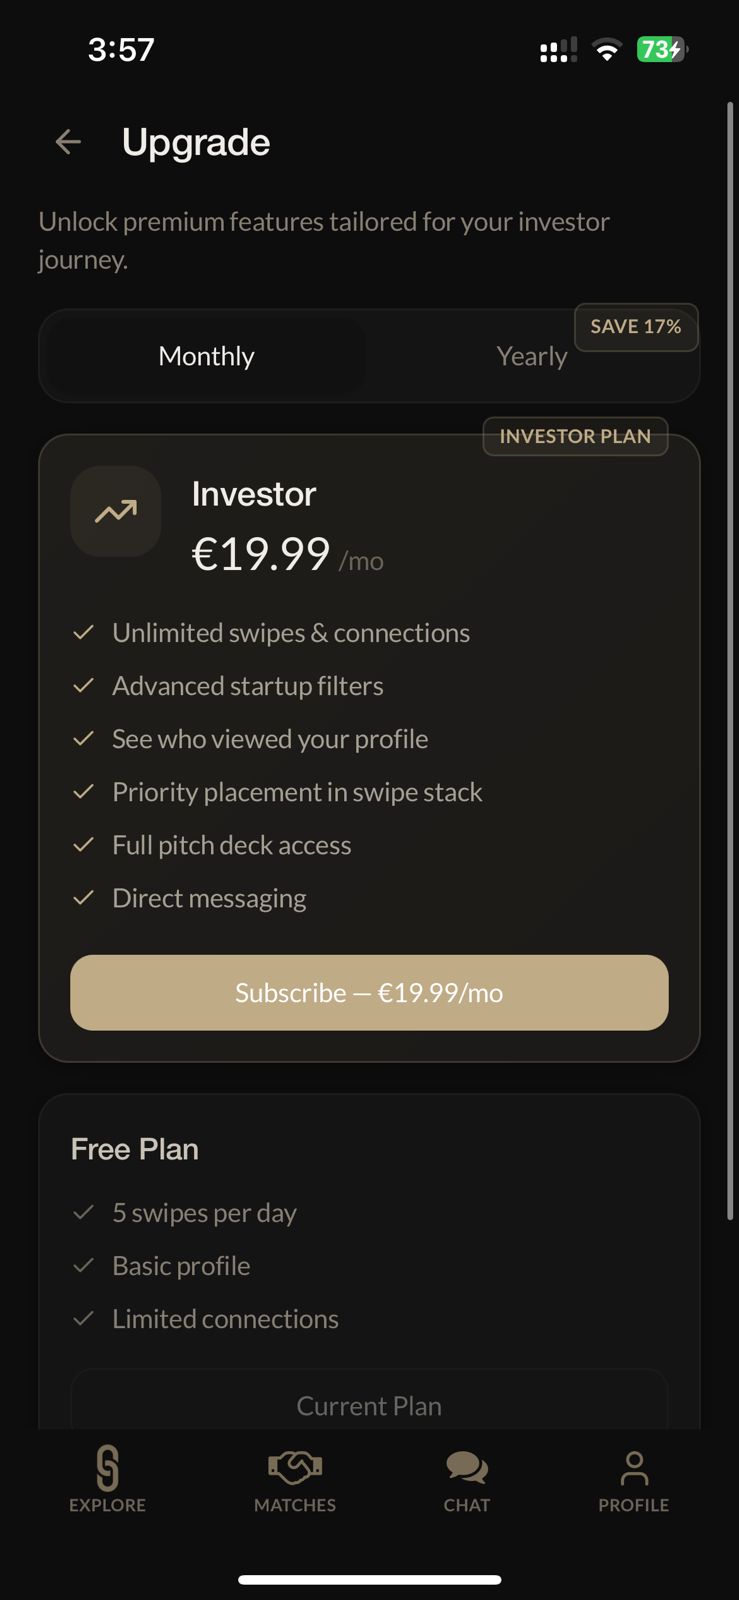Screen dimensions: 739x1600
Task: Tap the Current Plan button
Action: [369, 1405]
